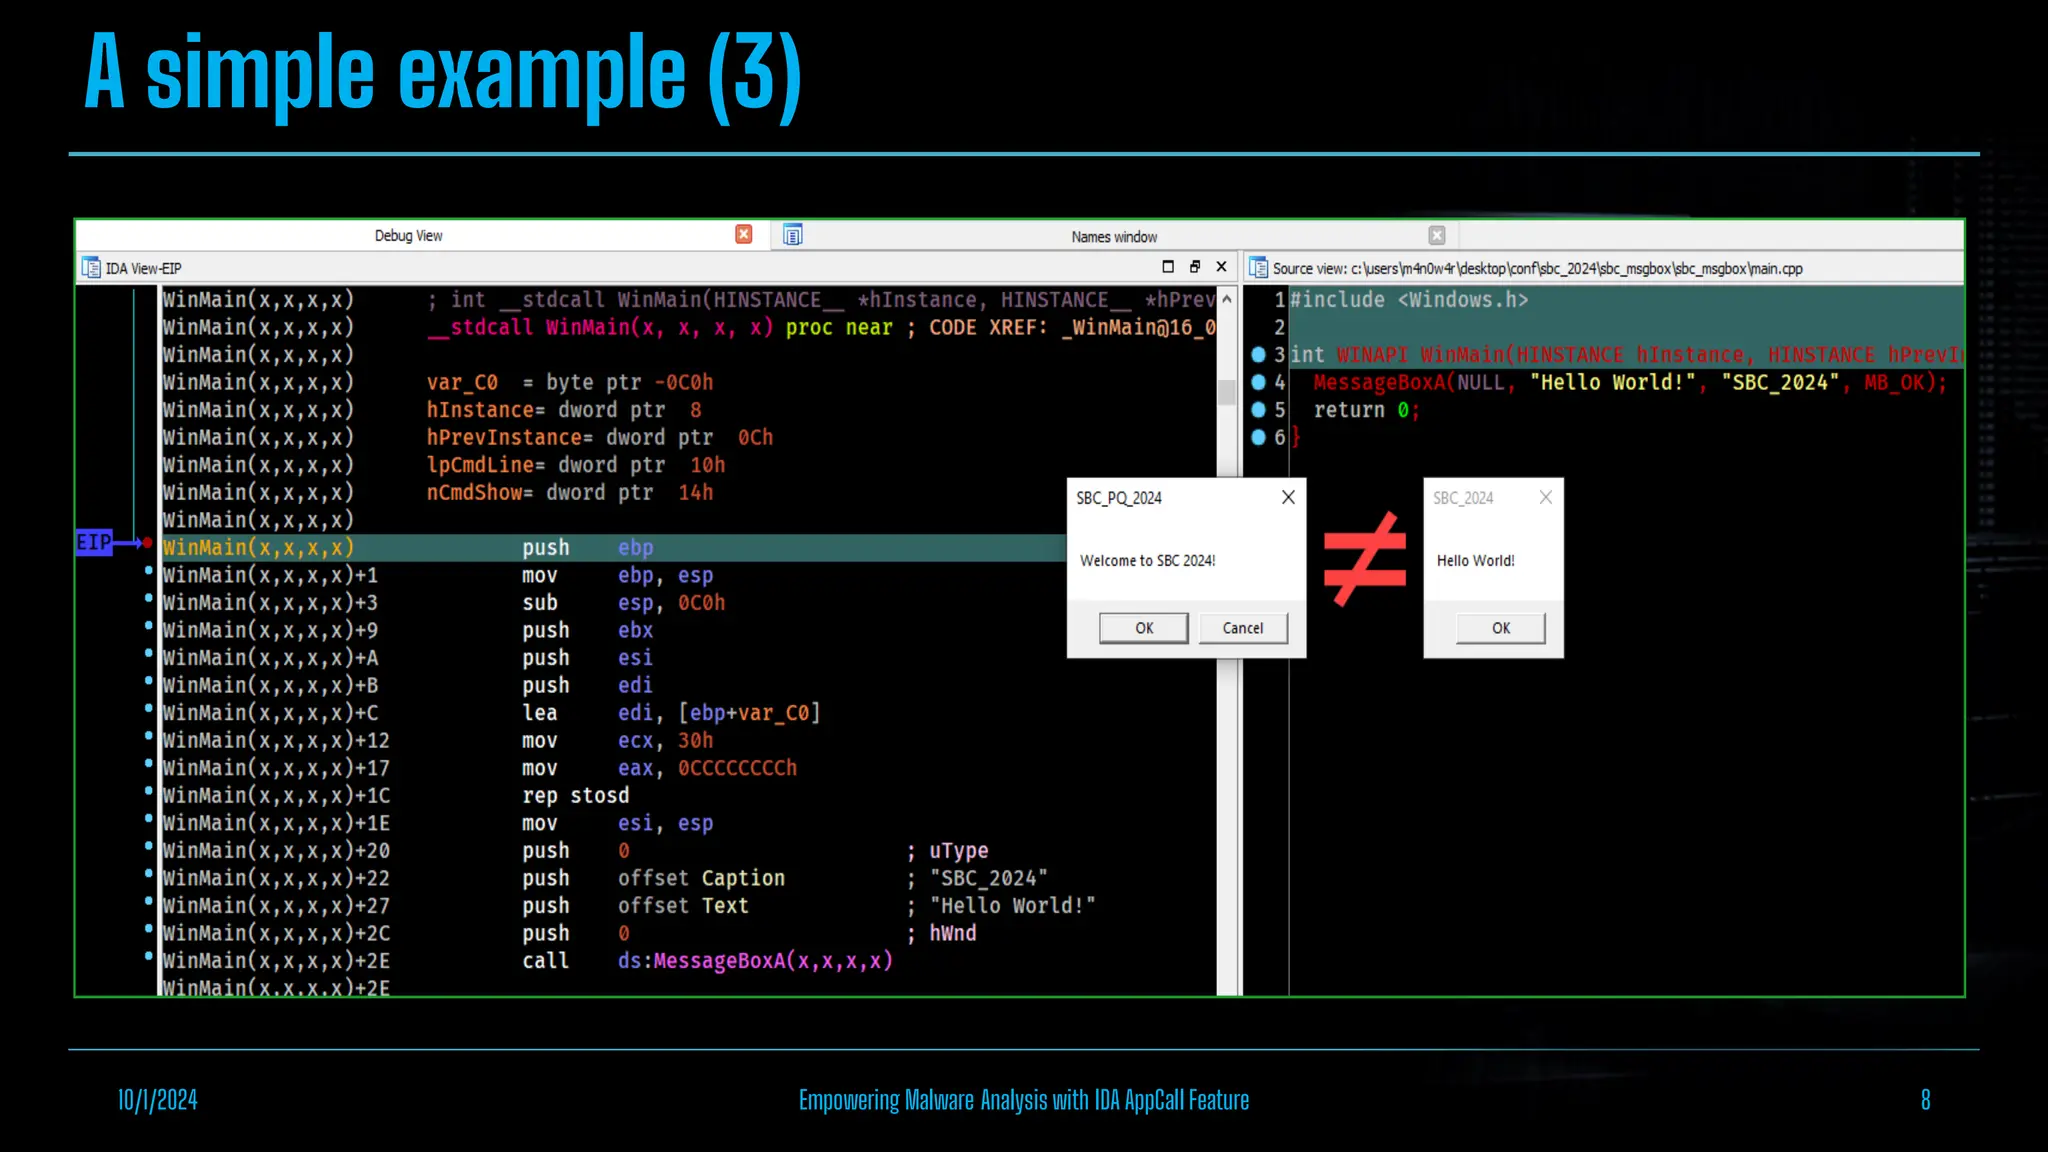The width and height of the screenshot is (2048, 1152).
Task: Click 'sub esp, 0C0h' instruction
Action: click(623, 603)
